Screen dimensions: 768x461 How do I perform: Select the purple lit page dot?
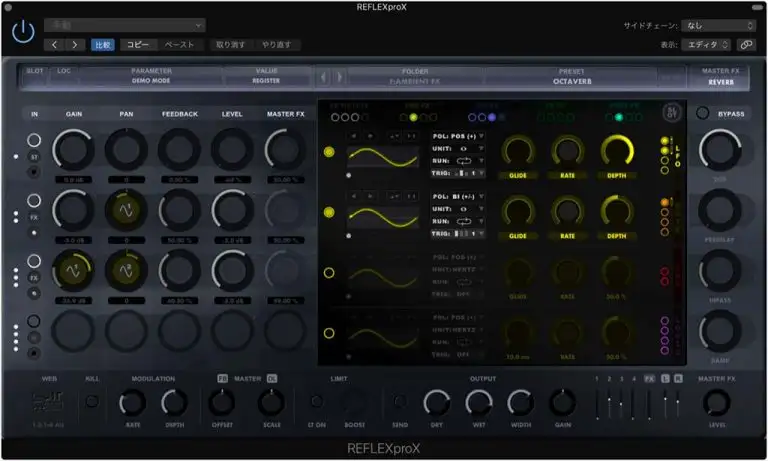(x=491, y=117)
